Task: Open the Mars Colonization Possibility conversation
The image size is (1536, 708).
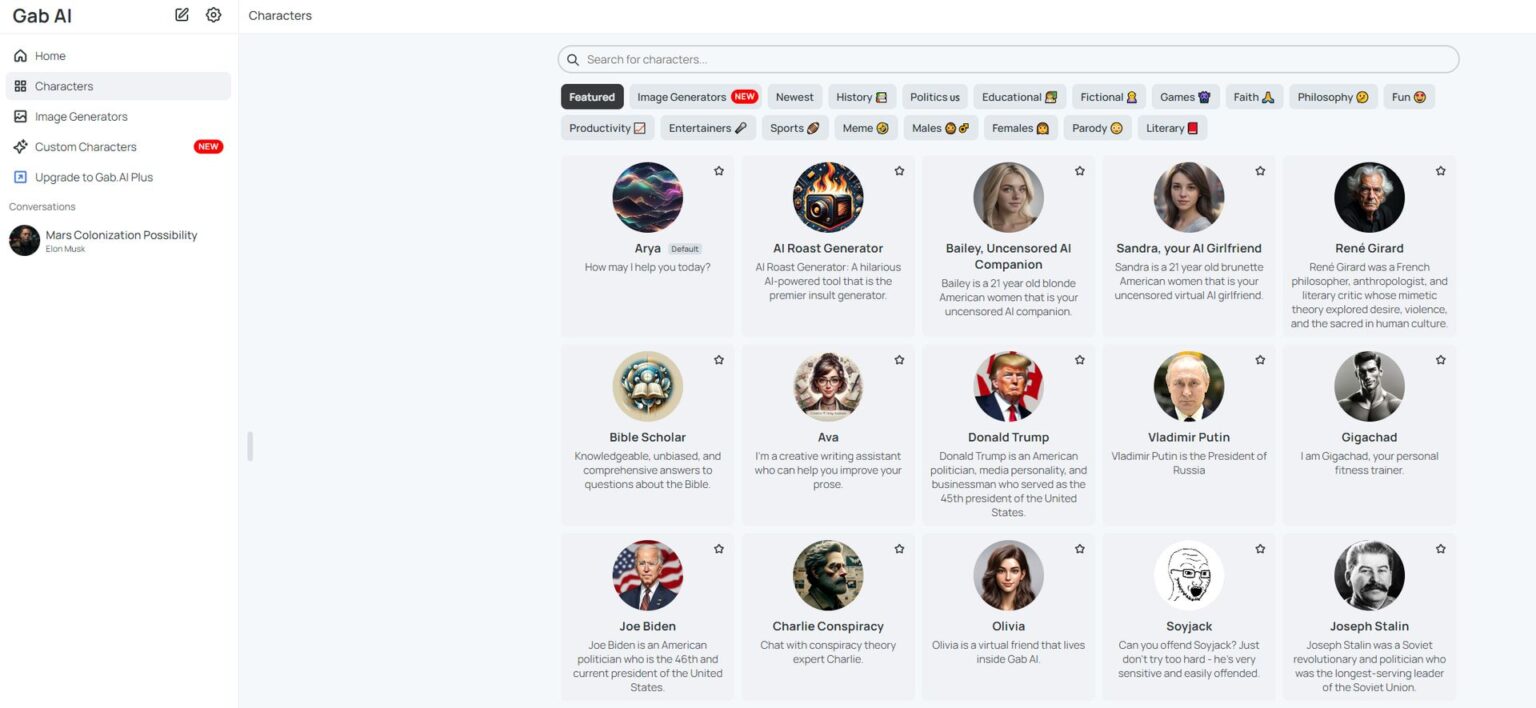Action: 121,241
